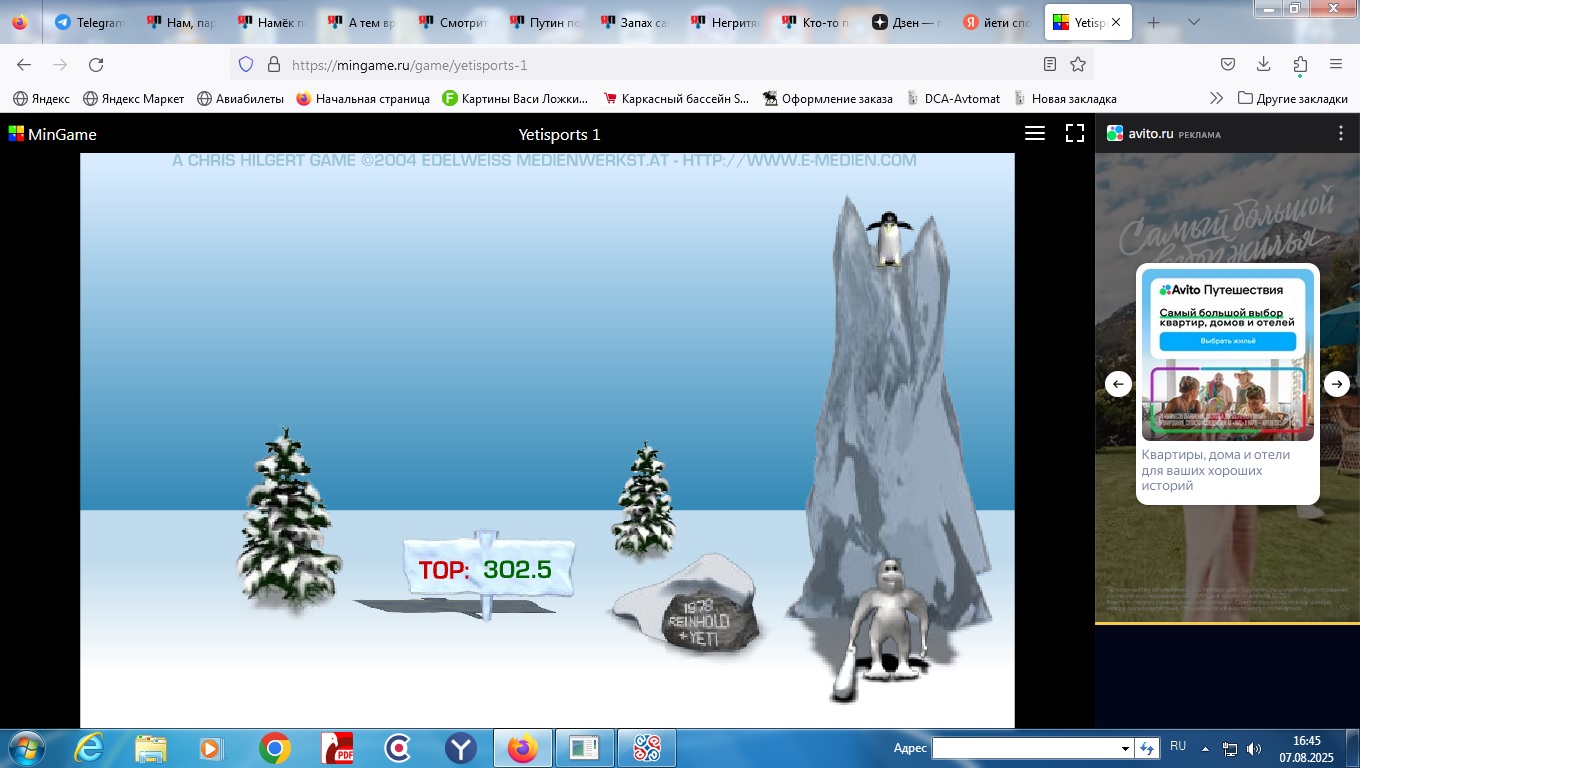The width and height of the screenshot is (1584, 768).
Task: Open the Оформление заказа bookmark
Action: 828,98
